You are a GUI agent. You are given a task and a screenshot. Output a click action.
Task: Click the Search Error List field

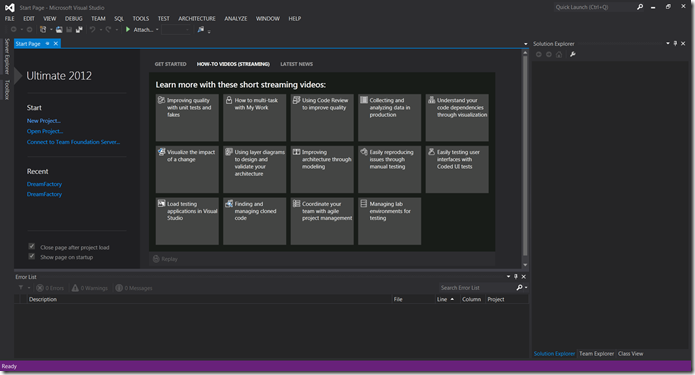tap(477, 288)
